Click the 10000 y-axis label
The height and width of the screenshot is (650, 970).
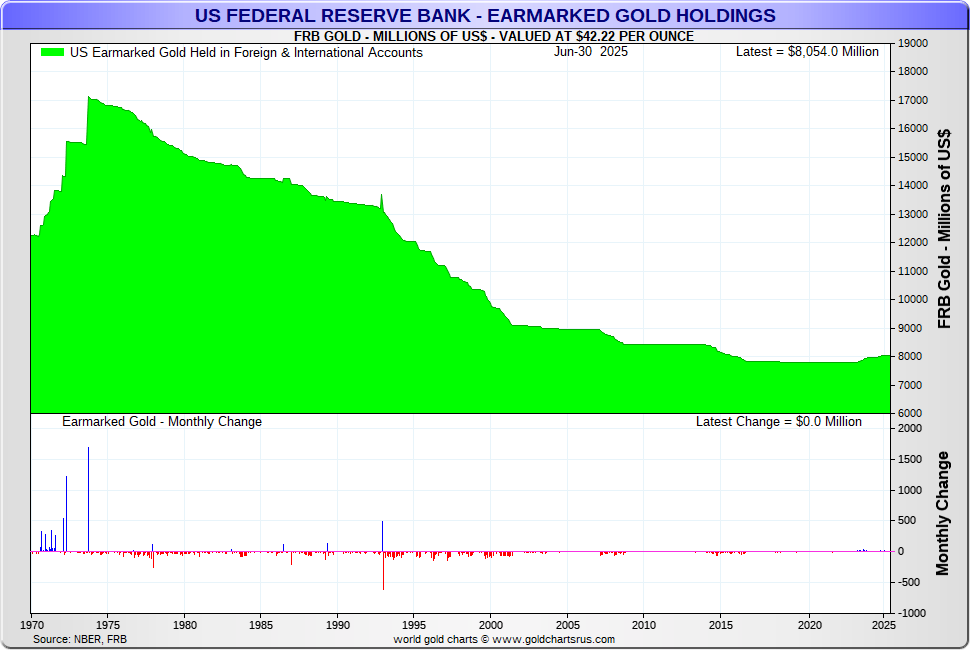912,299
